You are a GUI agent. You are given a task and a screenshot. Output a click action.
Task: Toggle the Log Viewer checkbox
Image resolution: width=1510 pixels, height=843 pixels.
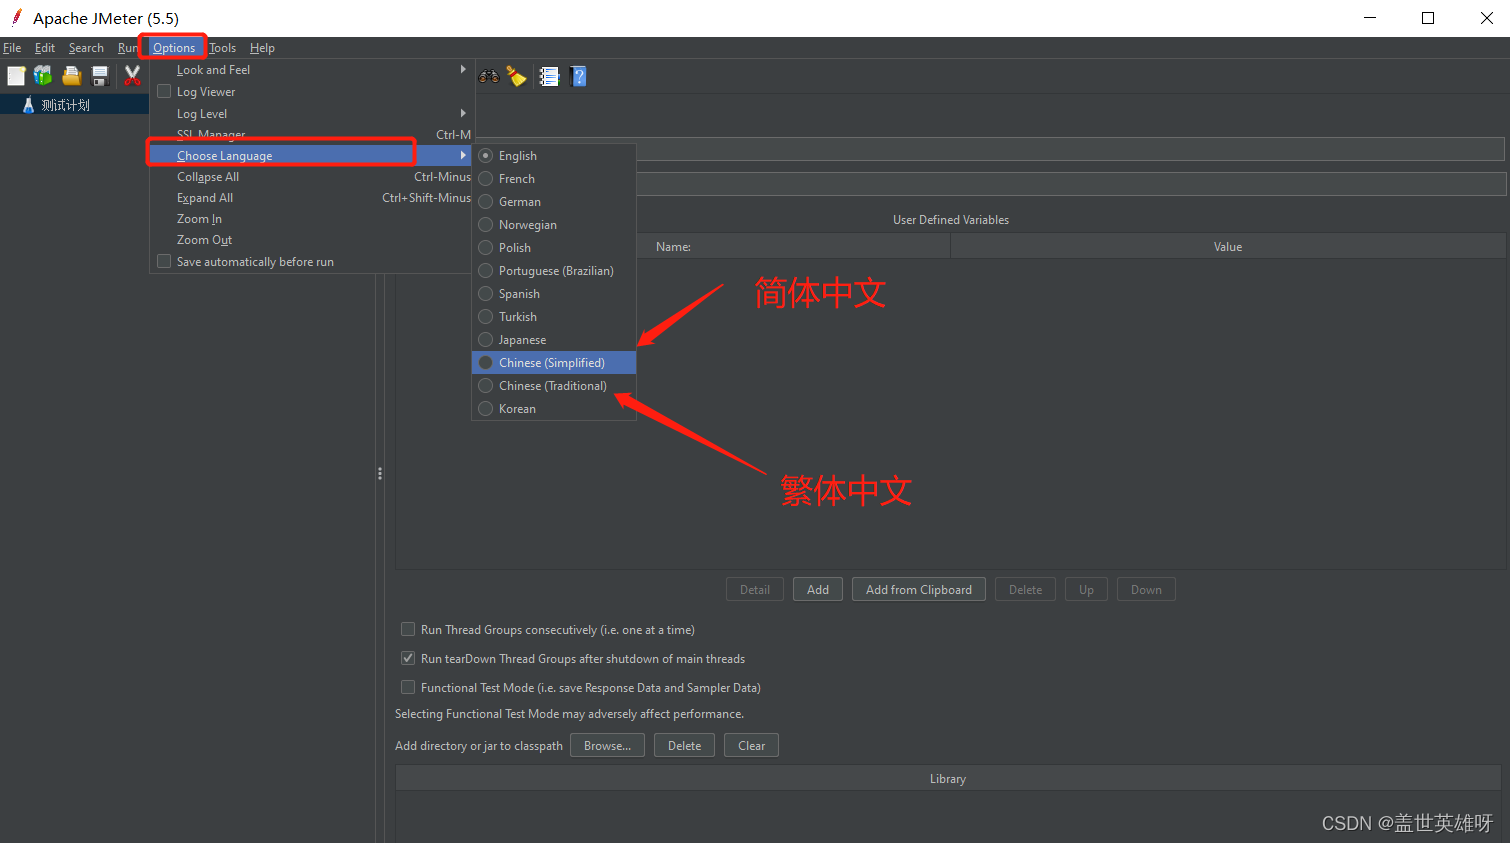click(x=164, y=91)
